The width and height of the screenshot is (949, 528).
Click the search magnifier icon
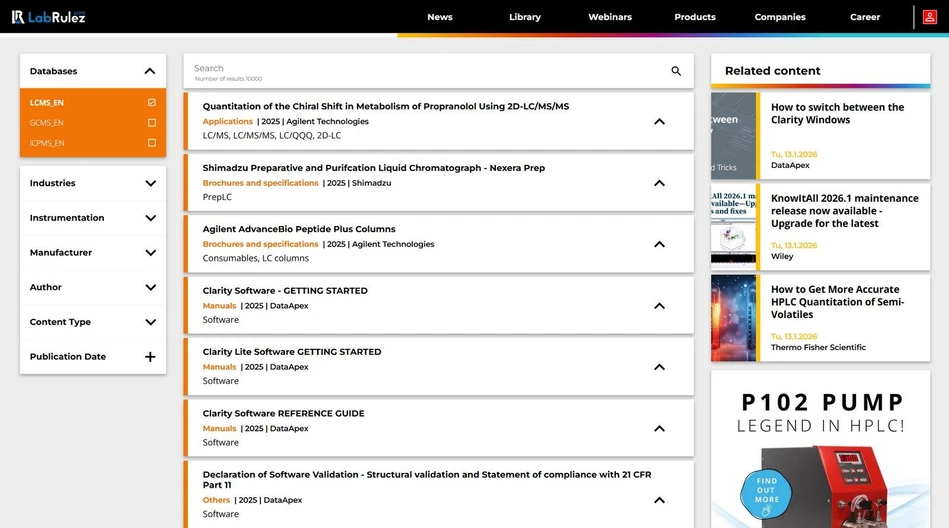[x=676, y=71]
